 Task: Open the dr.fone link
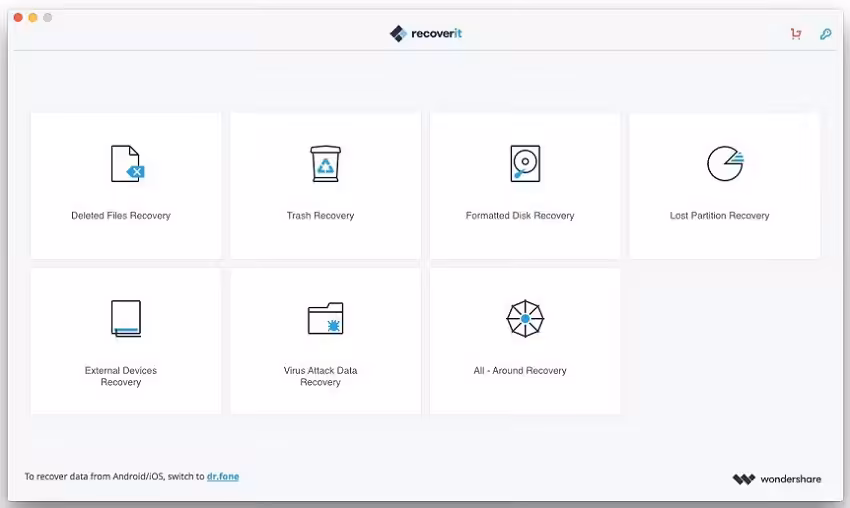[223, 477]
